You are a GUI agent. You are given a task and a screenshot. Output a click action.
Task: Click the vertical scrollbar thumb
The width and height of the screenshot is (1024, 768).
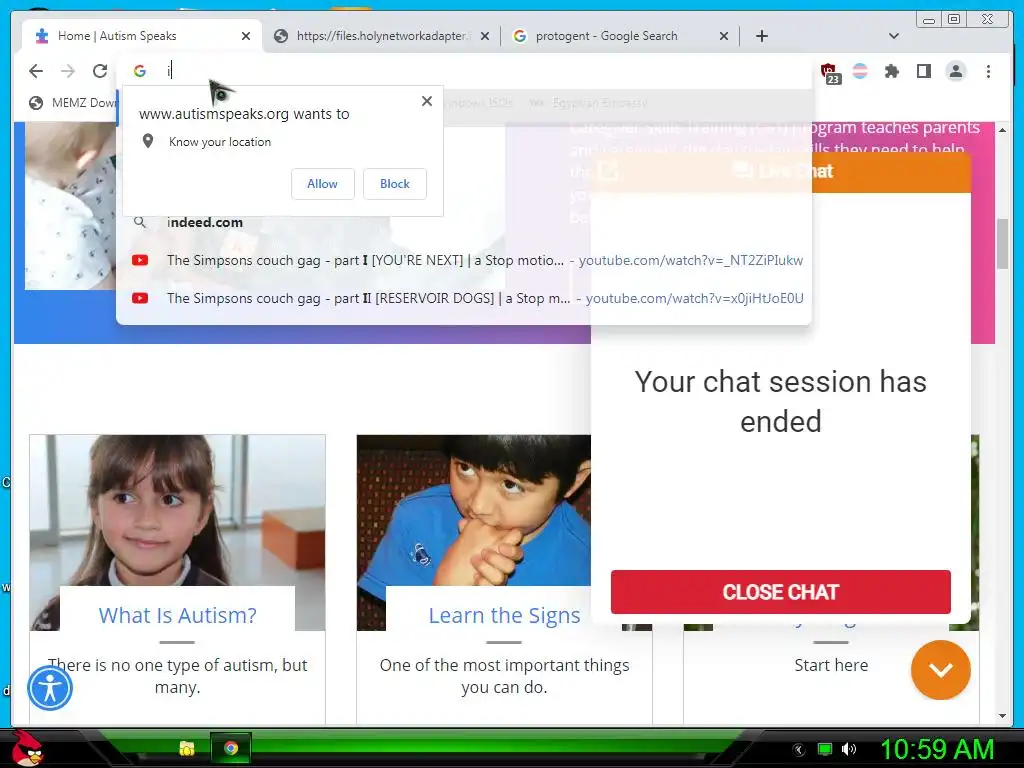[x=1002, y=244]
